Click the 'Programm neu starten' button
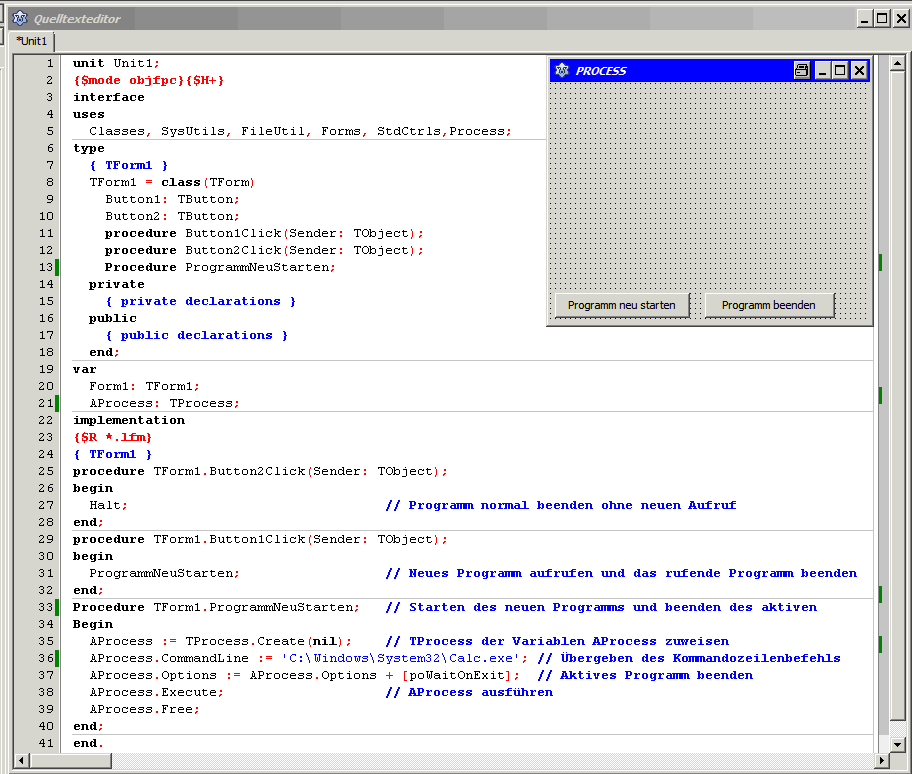This screenshot has height=774, width=912. pyautogui.click(x=622, y=305)
